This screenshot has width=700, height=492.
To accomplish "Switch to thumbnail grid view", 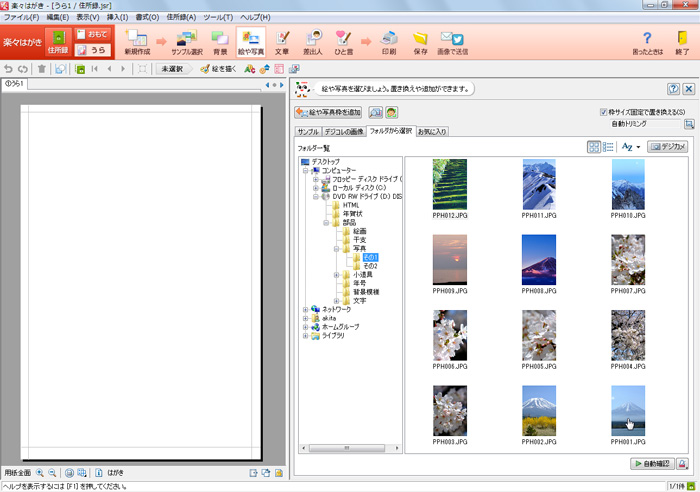I will click(594, 146).
